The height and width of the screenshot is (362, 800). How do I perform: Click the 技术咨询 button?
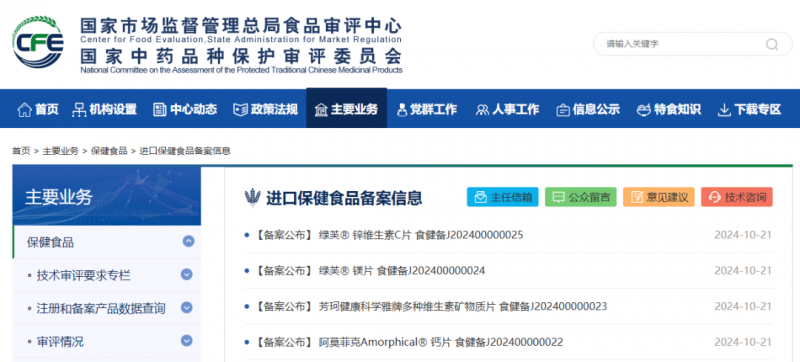coord(737,197)
